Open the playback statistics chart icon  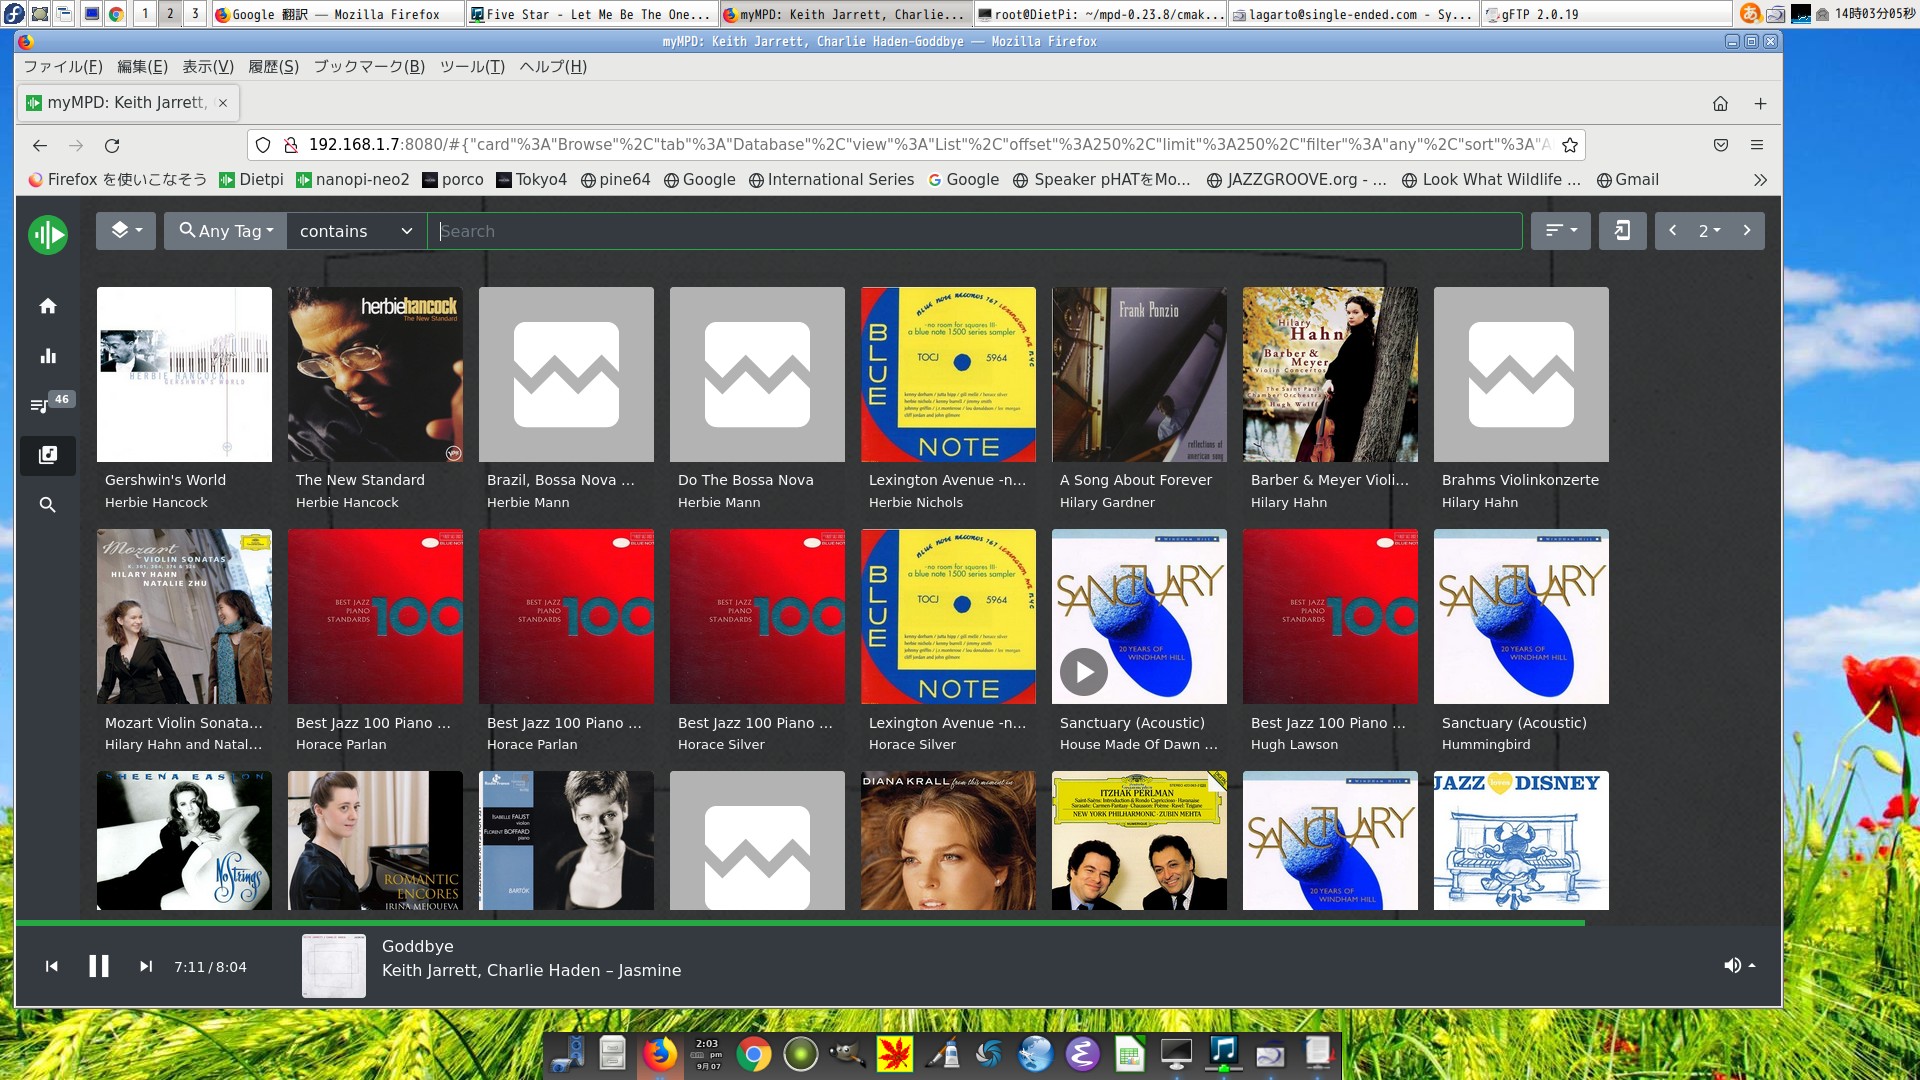click(x=47, y=356)
